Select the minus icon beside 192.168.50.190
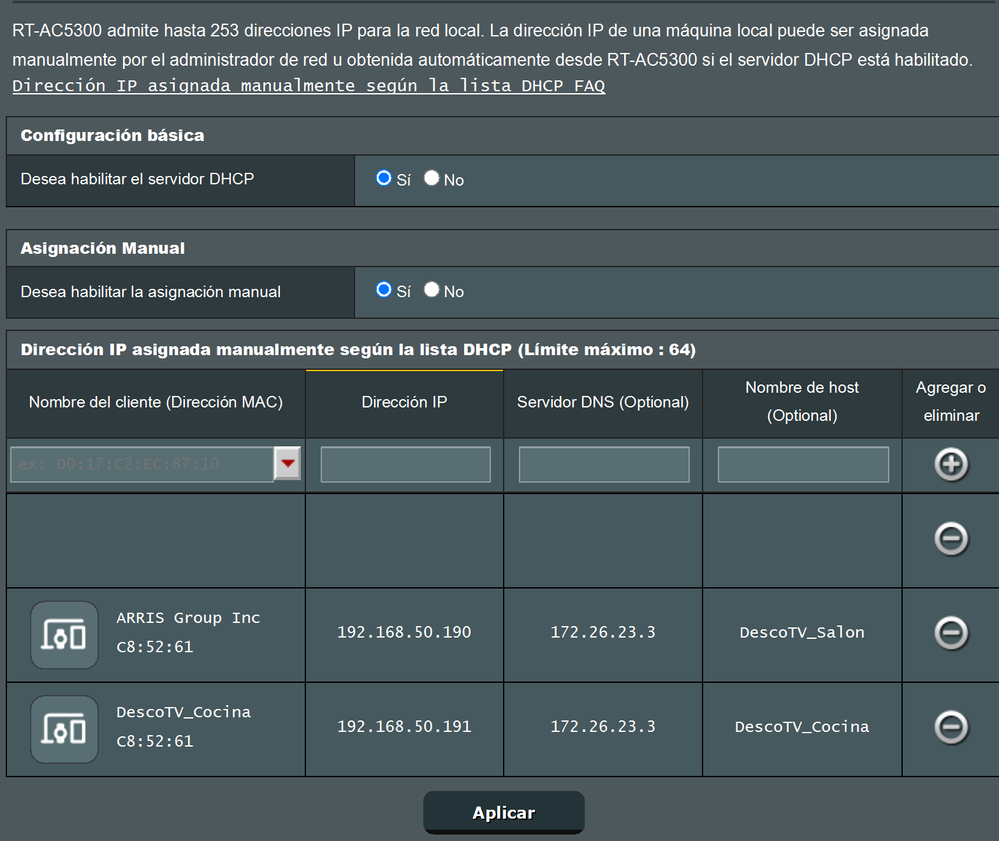Image resolution: width=999 pixels, height=841 pixels. 949,633
